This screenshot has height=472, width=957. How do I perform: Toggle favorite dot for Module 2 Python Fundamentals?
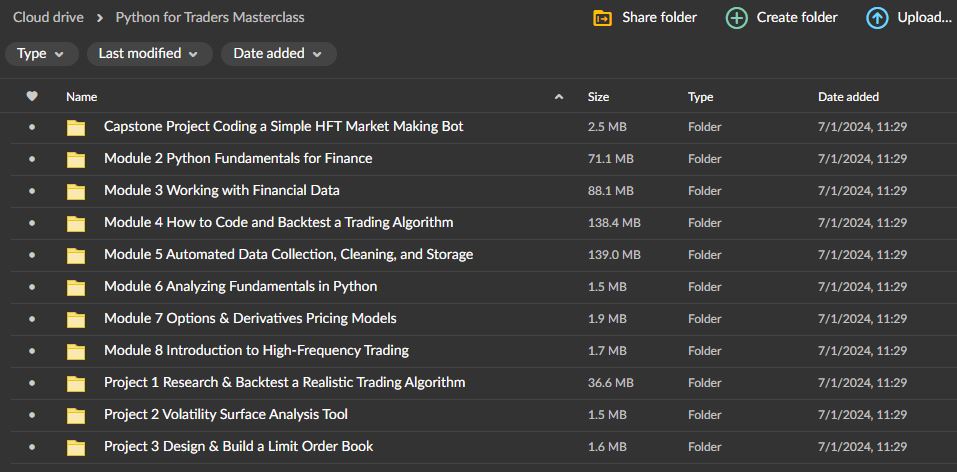[x=32, y=159]
